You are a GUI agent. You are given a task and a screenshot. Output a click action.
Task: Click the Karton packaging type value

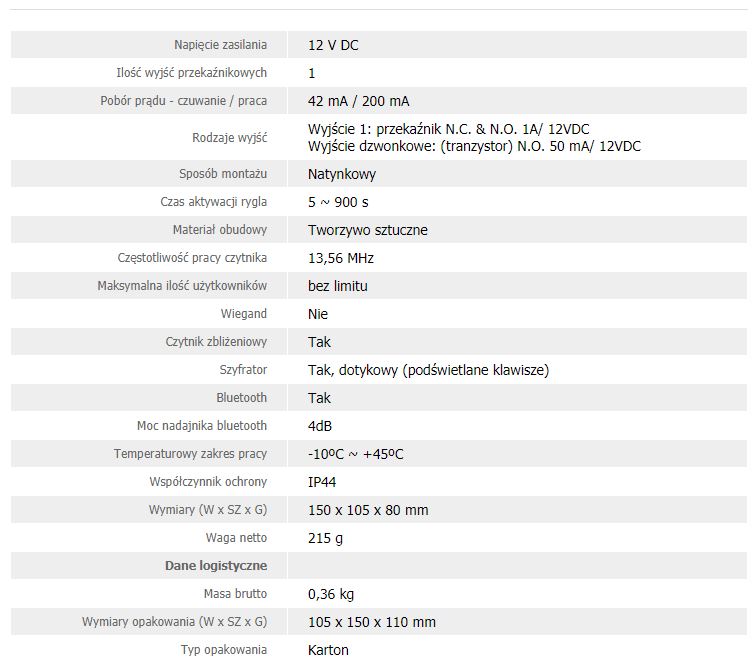(328, 650)
